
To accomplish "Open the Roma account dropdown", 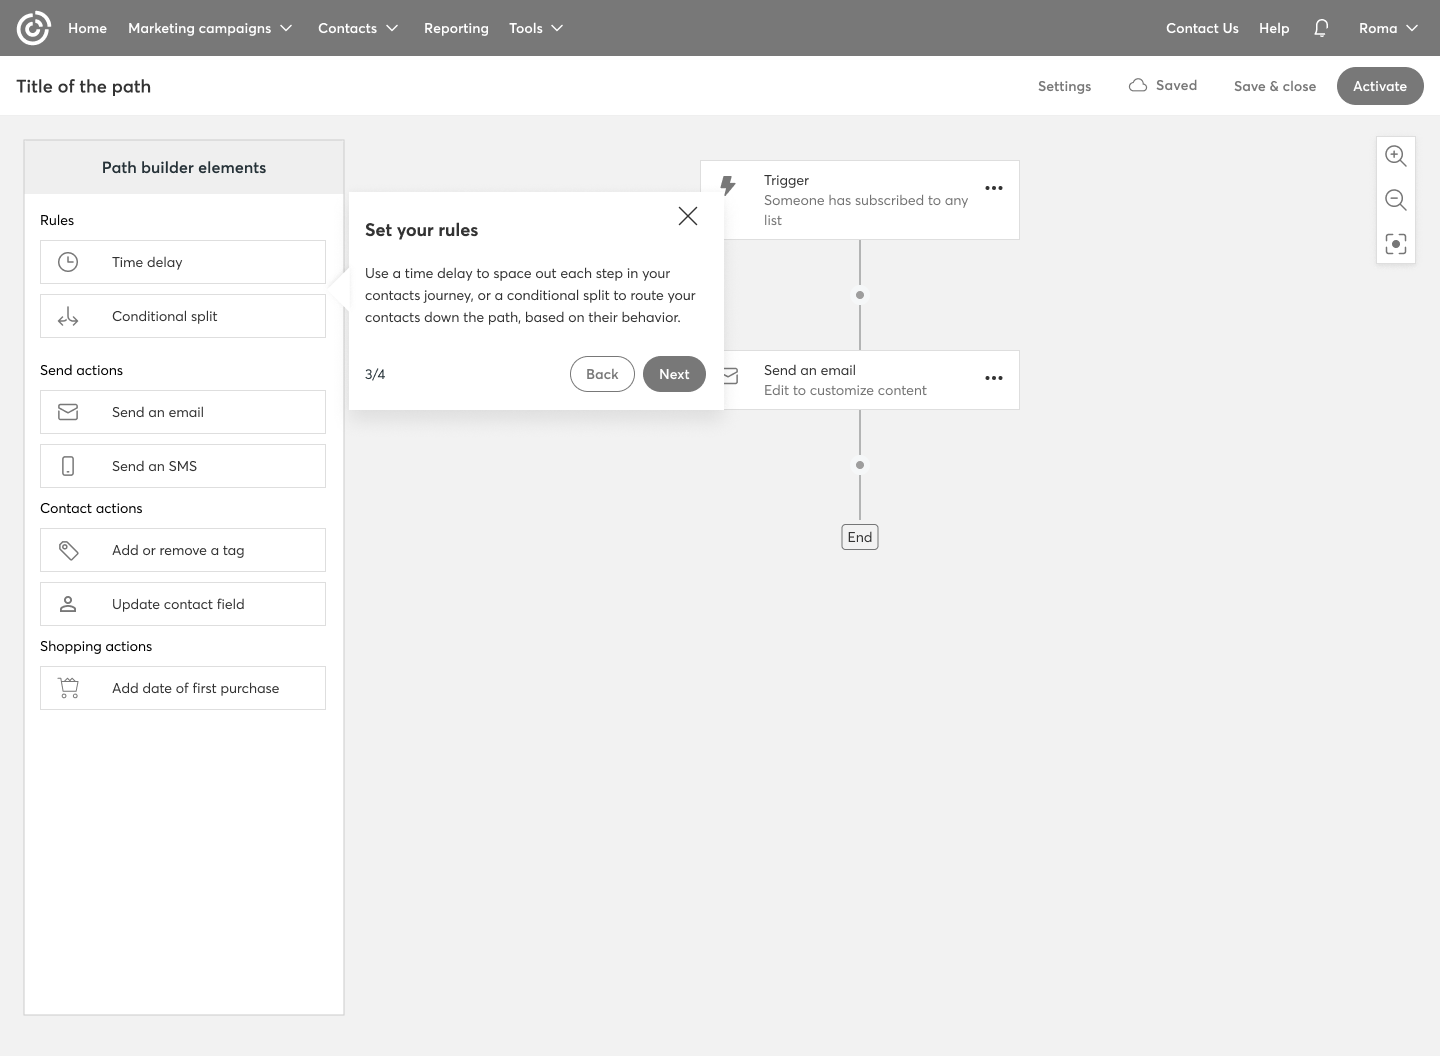I will tap(1388, 28).
